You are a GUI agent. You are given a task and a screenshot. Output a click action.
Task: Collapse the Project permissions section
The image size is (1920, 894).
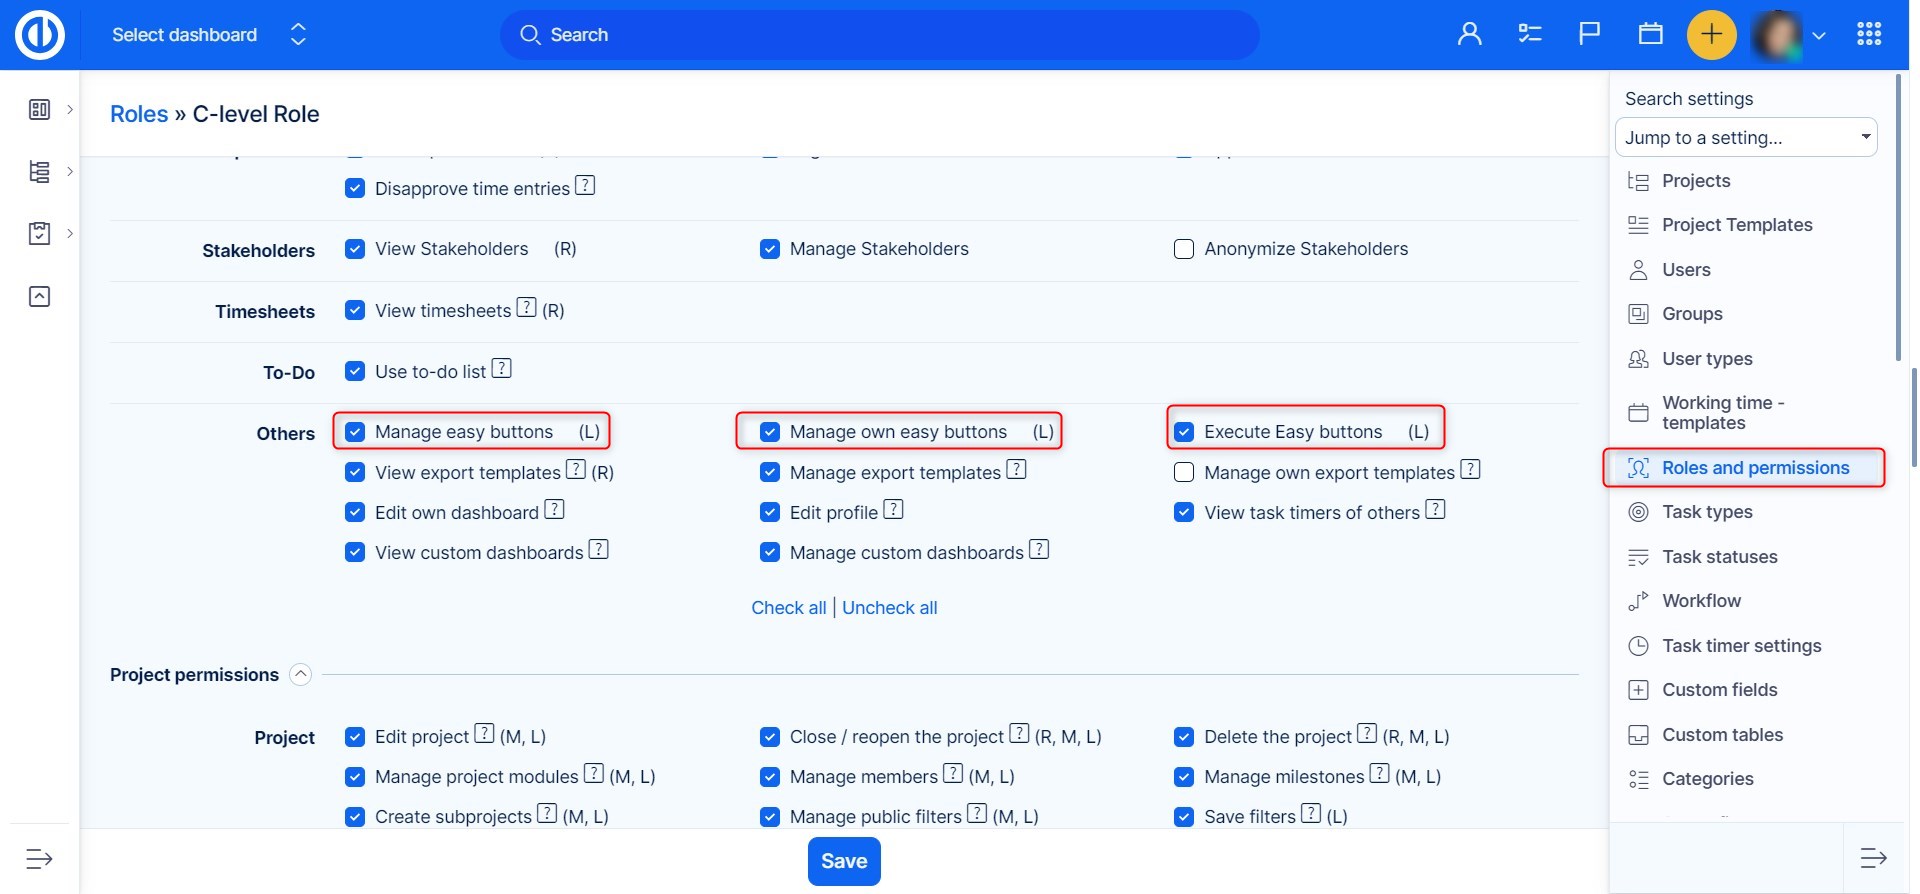300,675
